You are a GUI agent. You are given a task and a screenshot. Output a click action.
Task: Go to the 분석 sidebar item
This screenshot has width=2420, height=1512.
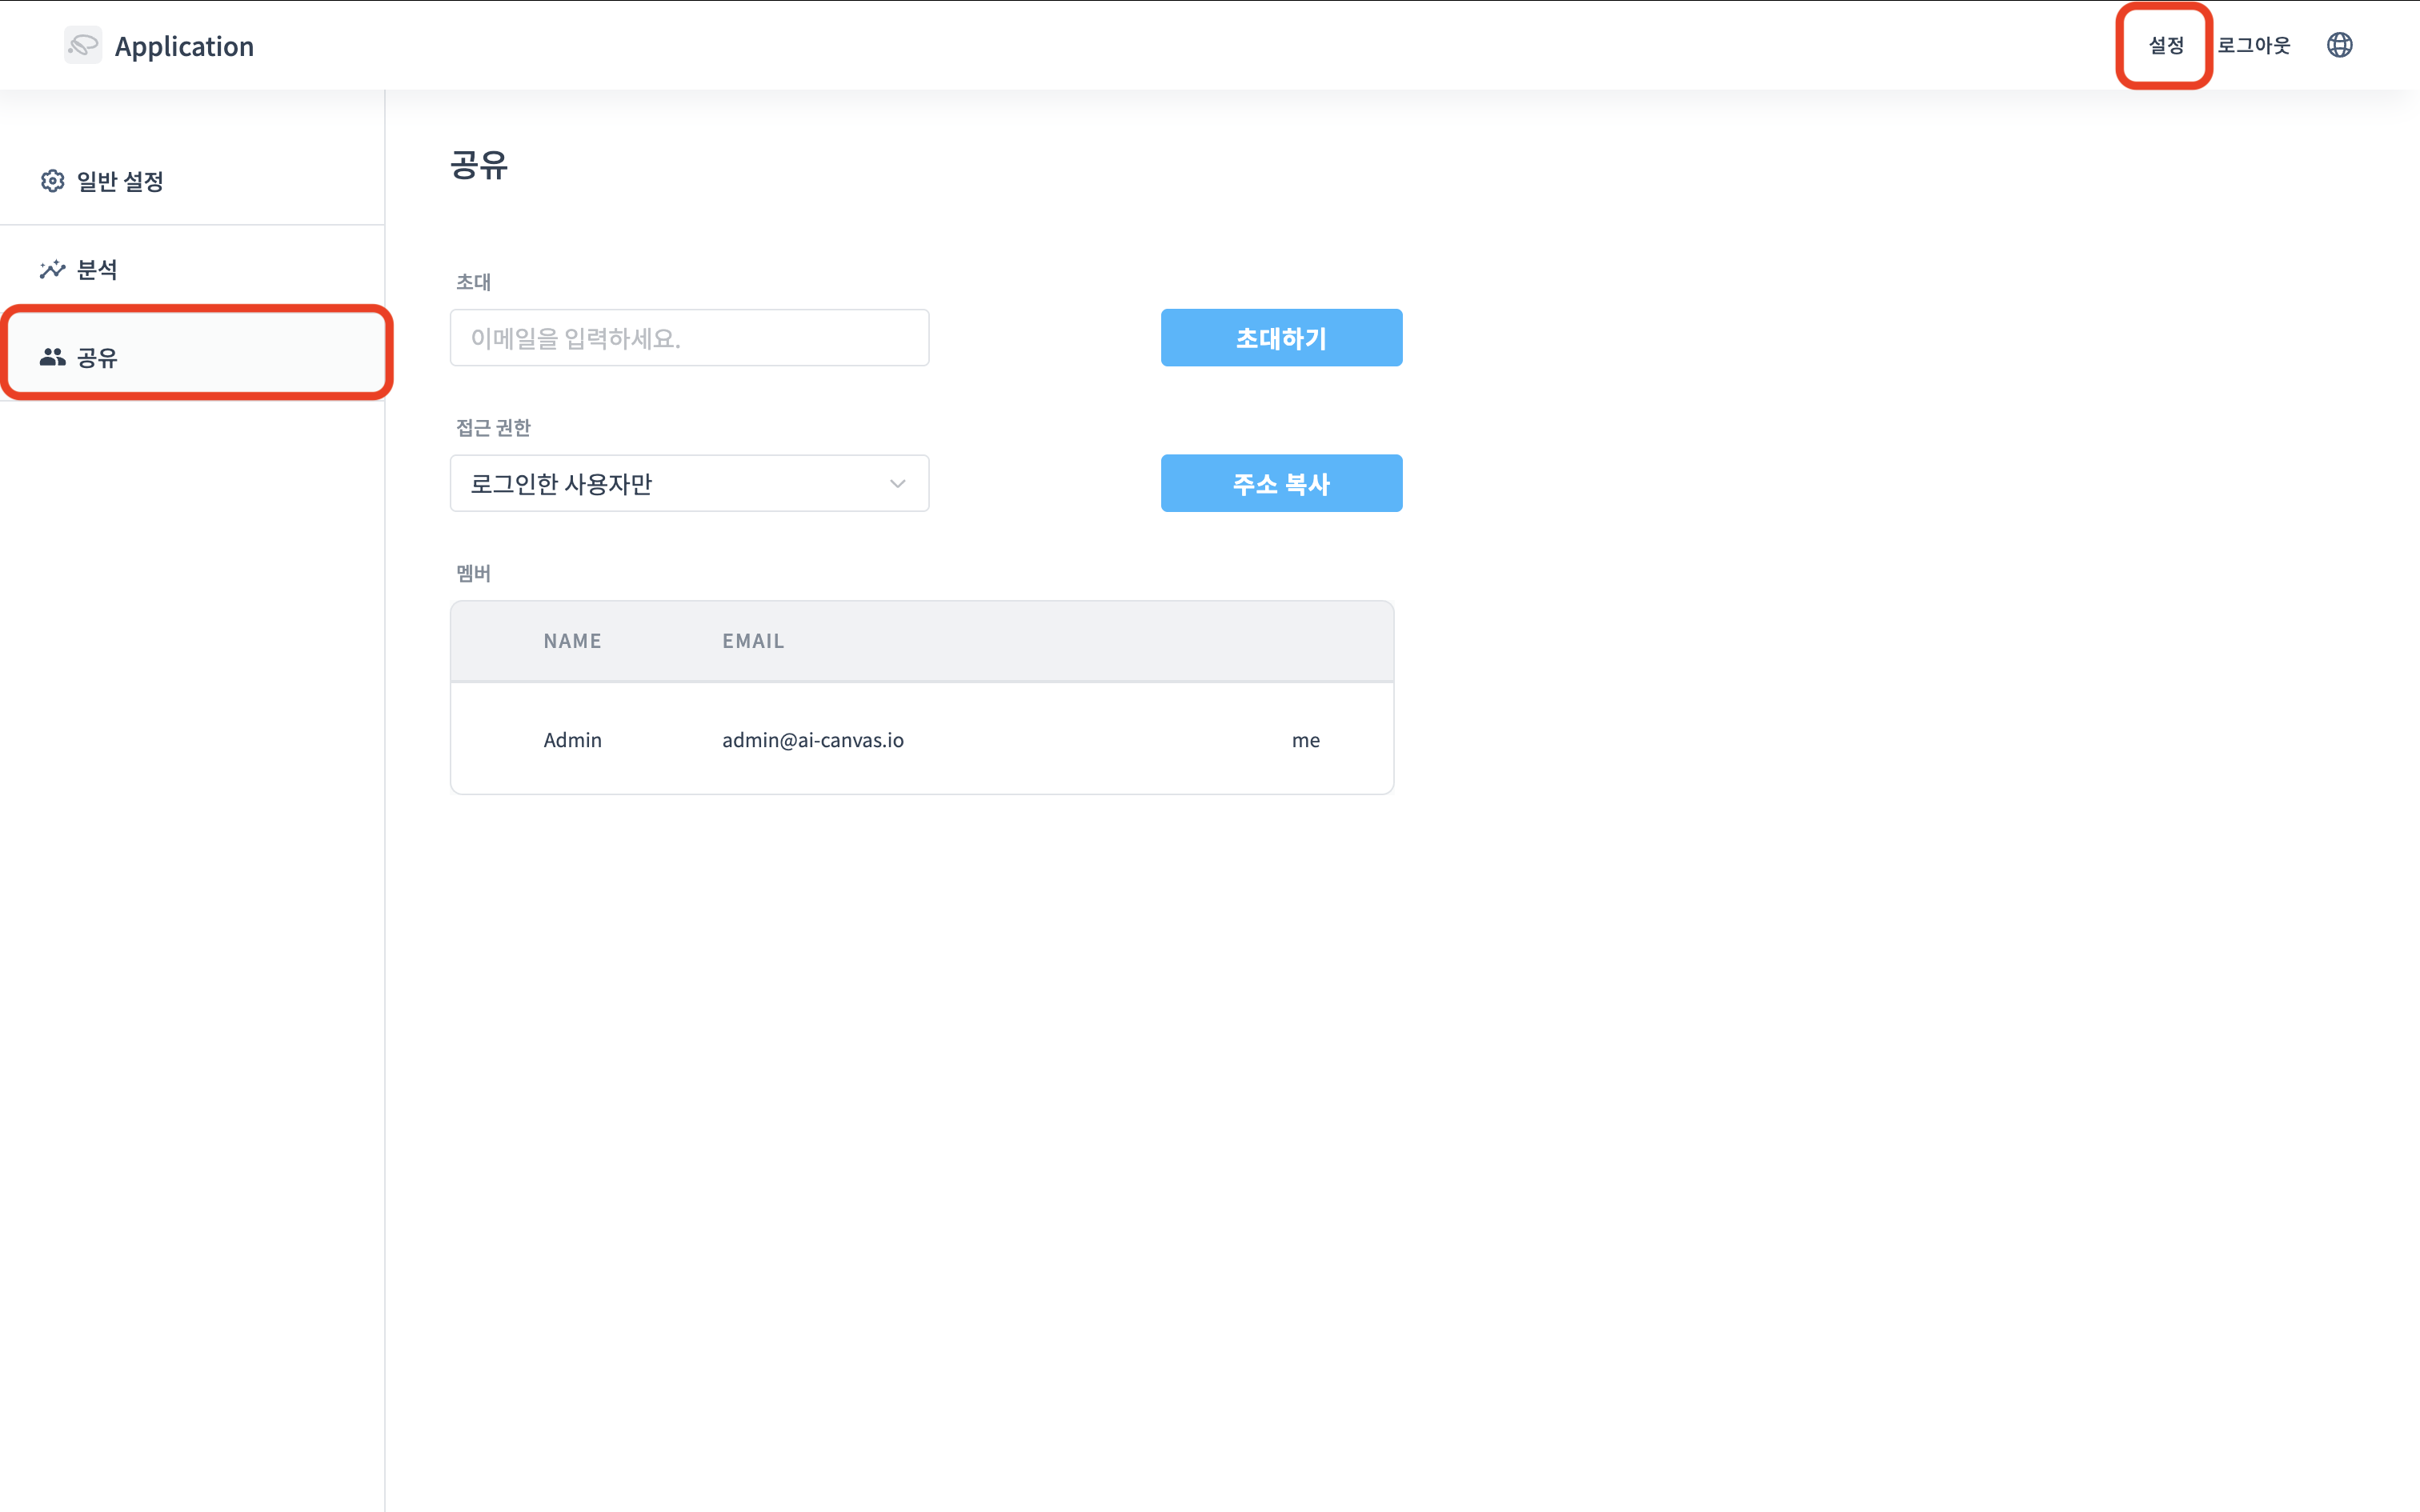(x=97, y=269)
